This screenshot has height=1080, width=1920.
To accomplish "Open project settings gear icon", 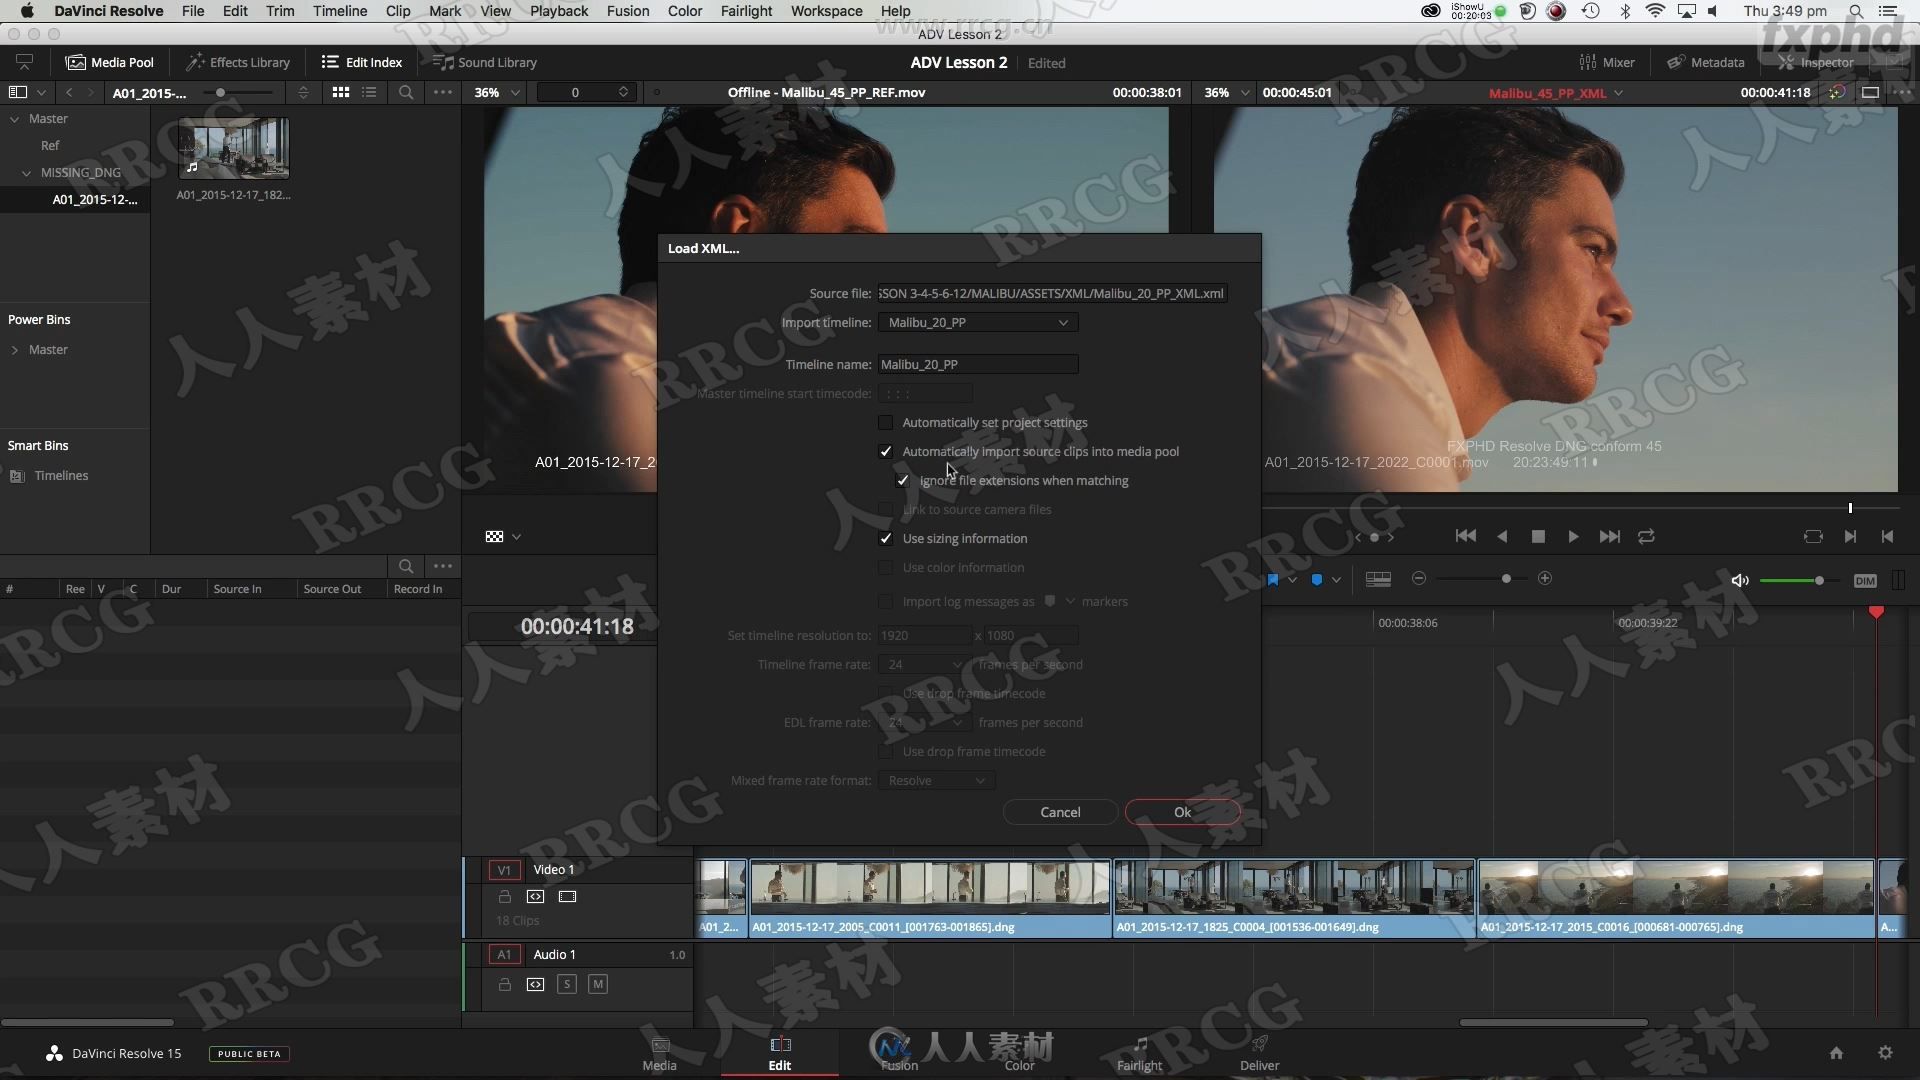I will coord(1885,1053).
